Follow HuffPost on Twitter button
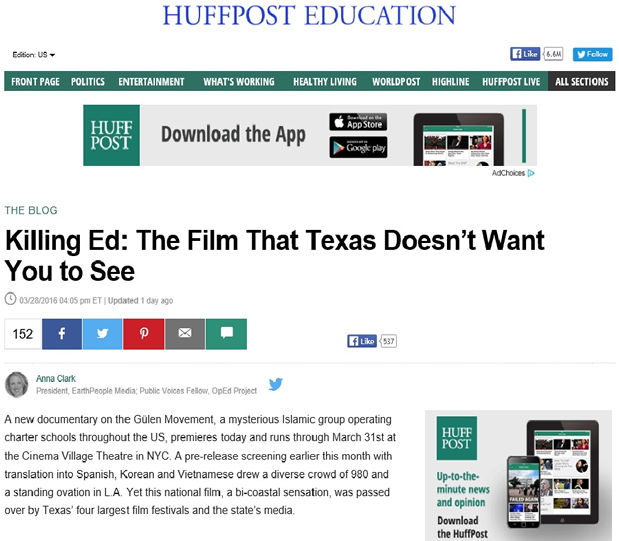 click(x=593, y=54)
